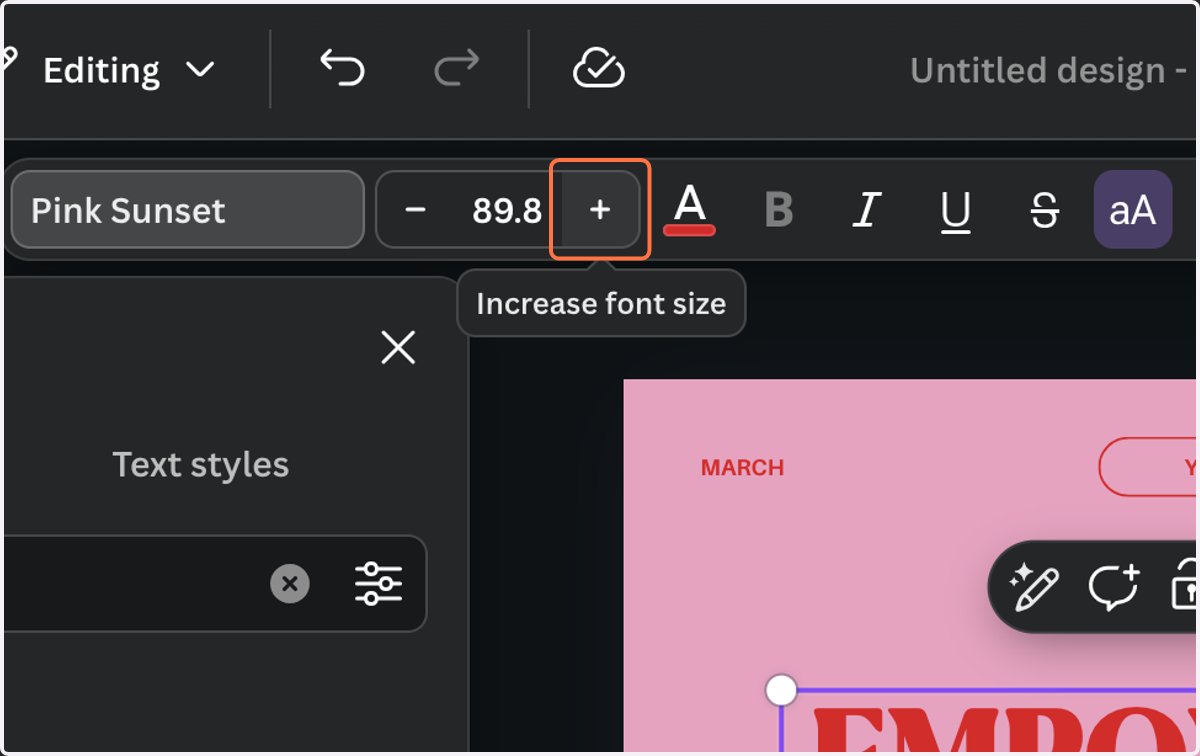Open the Pink Sunset font selector
The image size is (1200, 756).
coord(187,210)
